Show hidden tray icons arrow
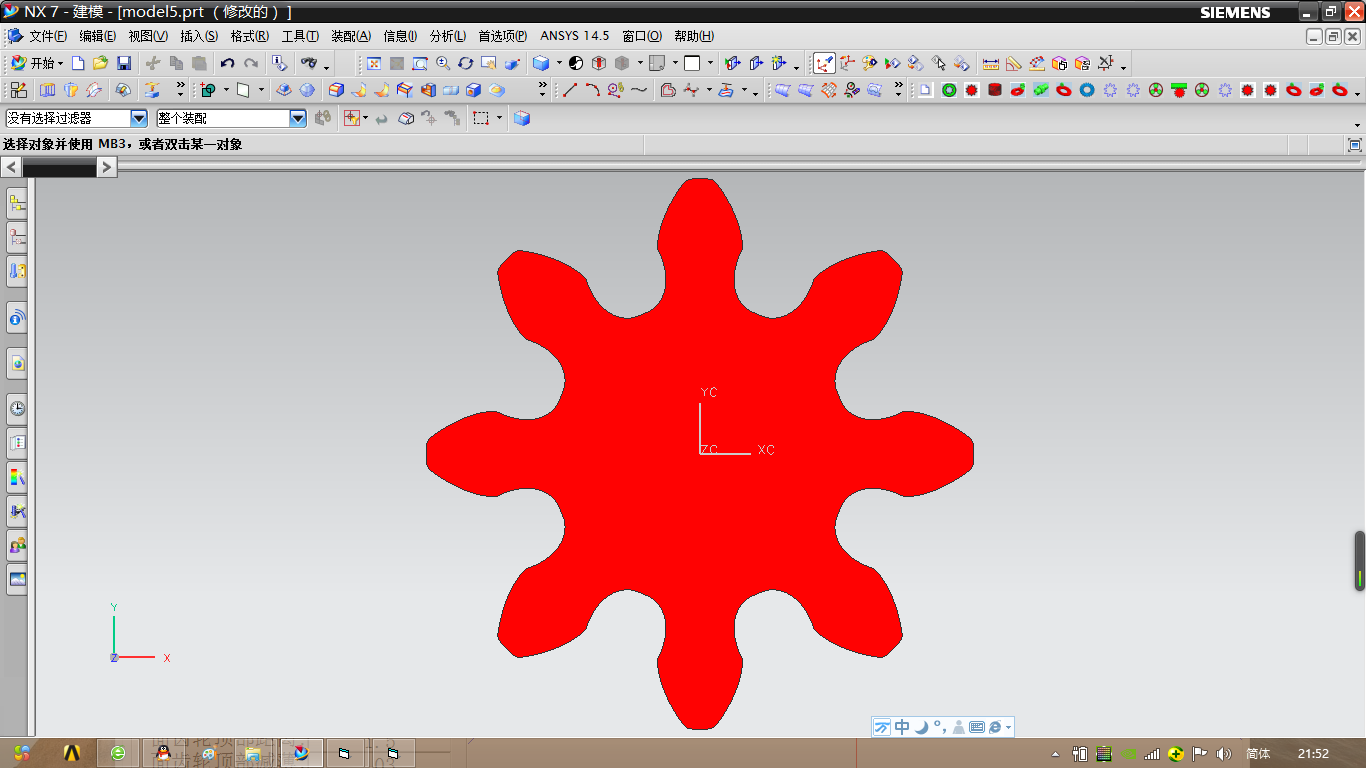The image size is (1366, 768). coord(1056,754)
